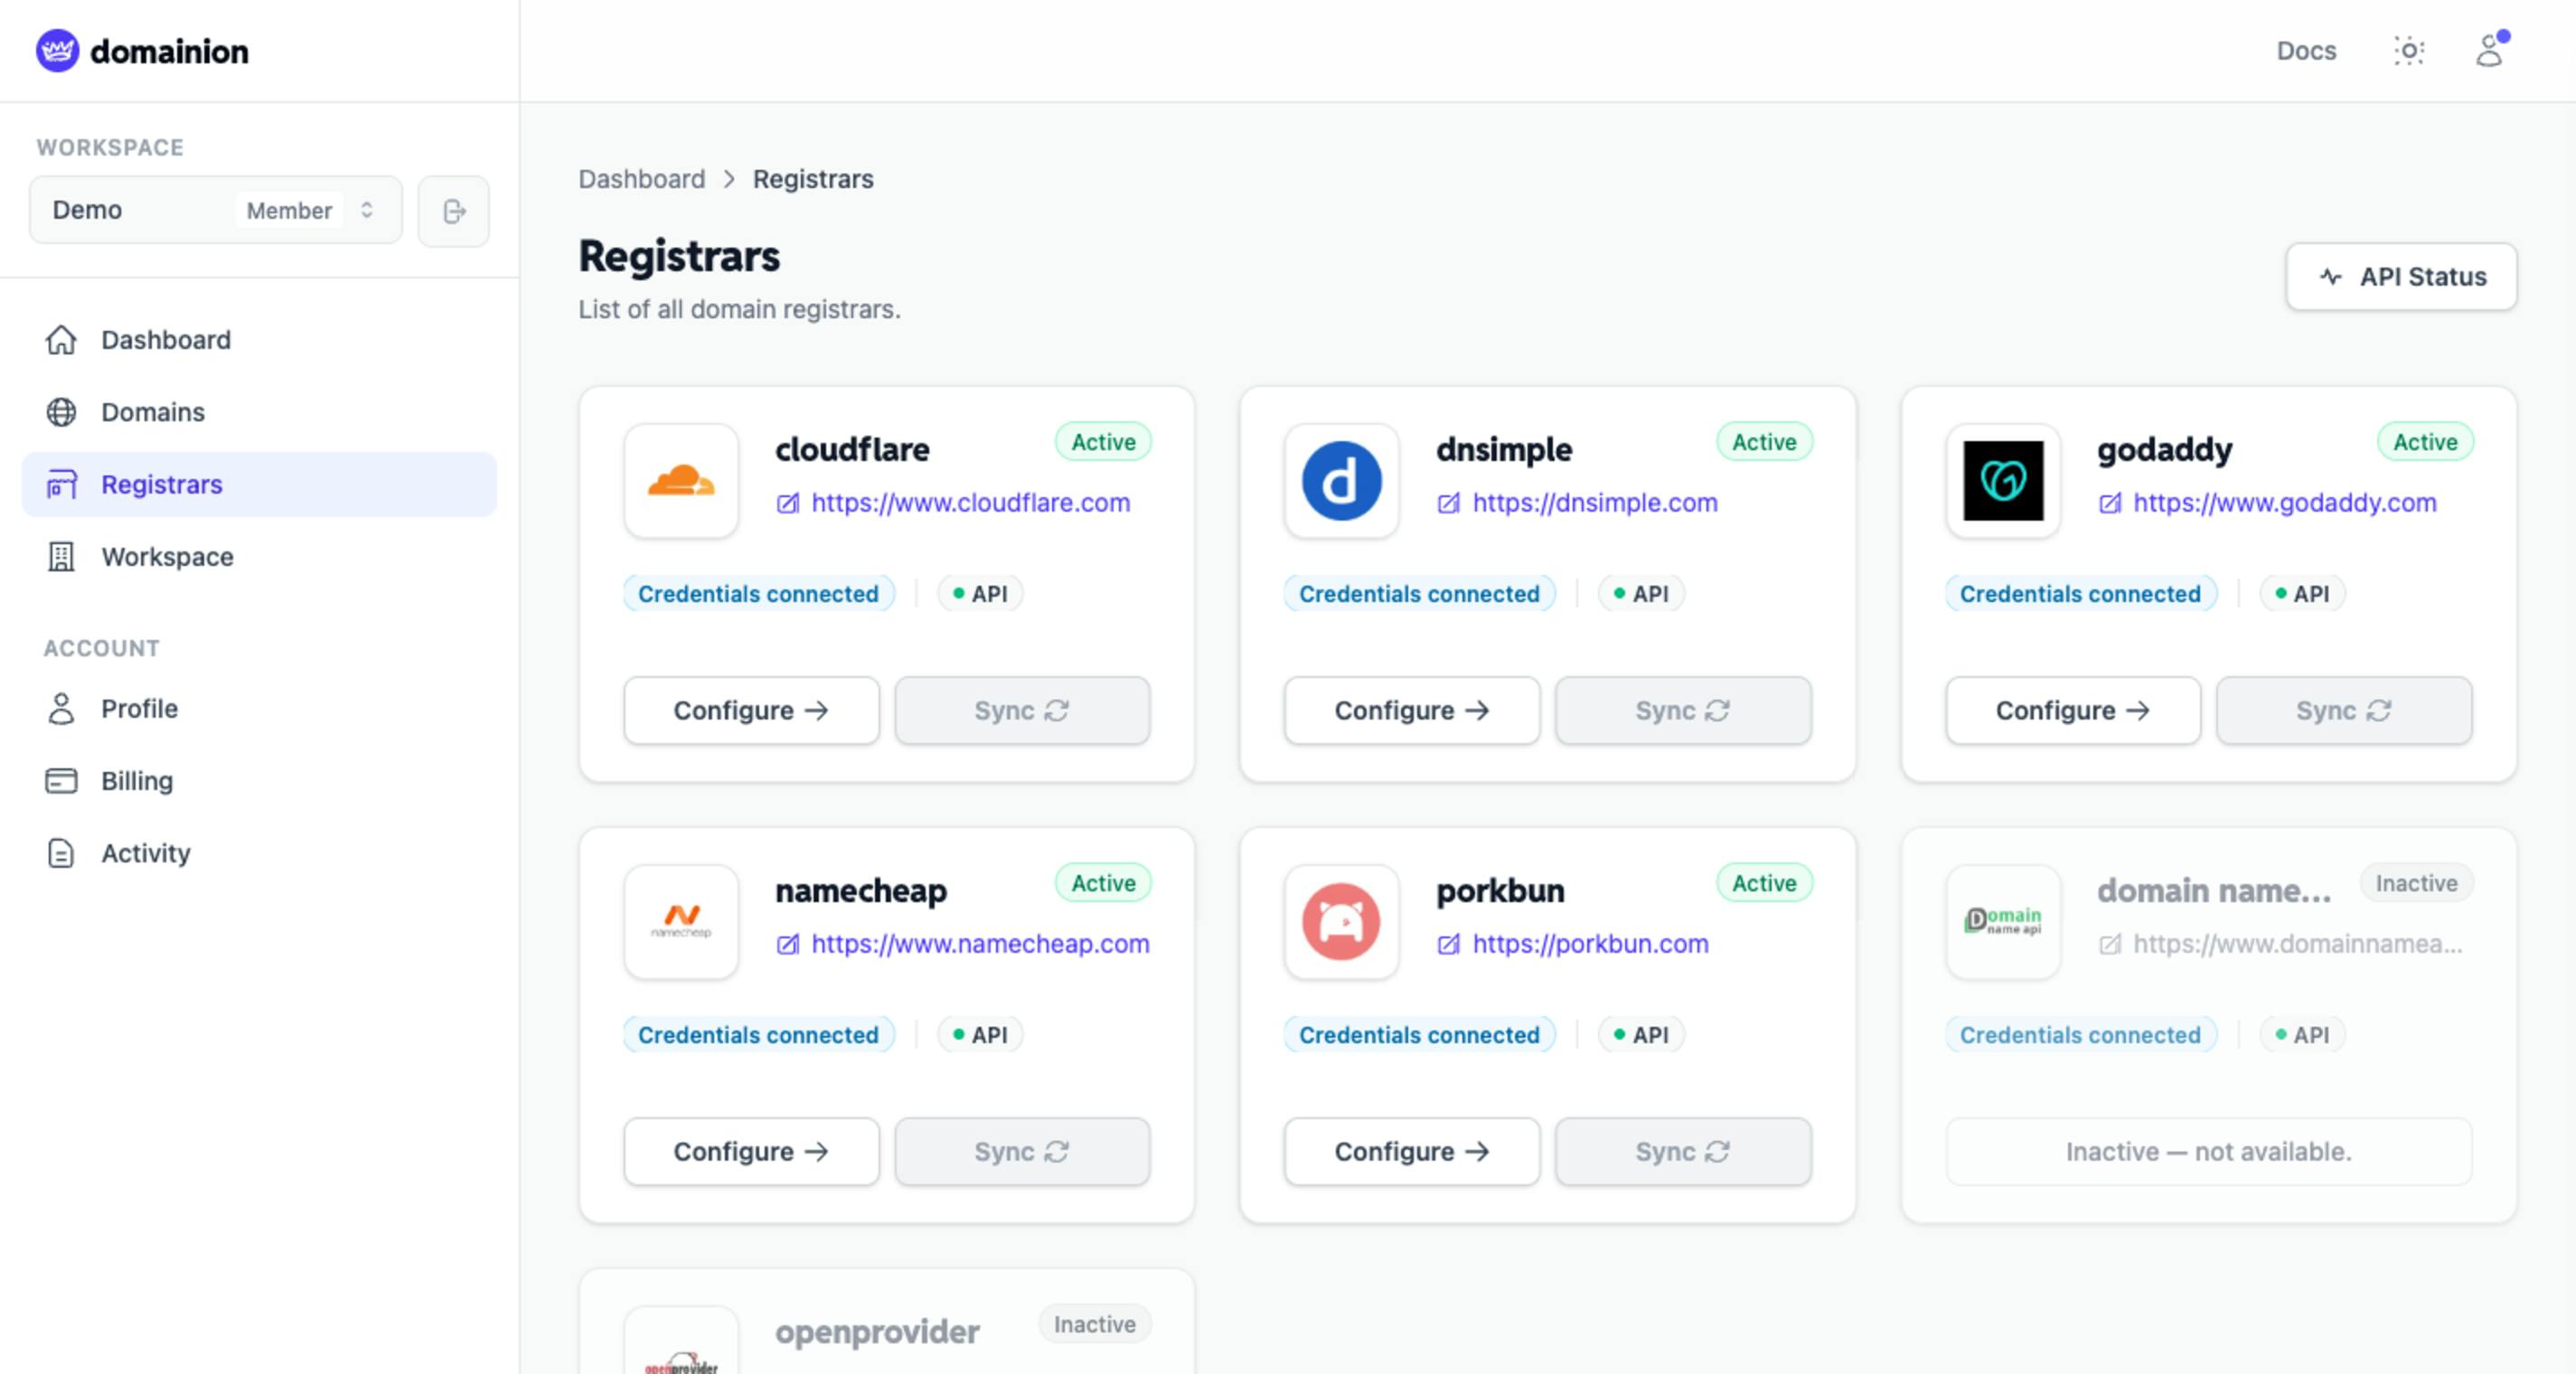
Task: Open https://www.namecheap.com link
Action: (980, 944)
